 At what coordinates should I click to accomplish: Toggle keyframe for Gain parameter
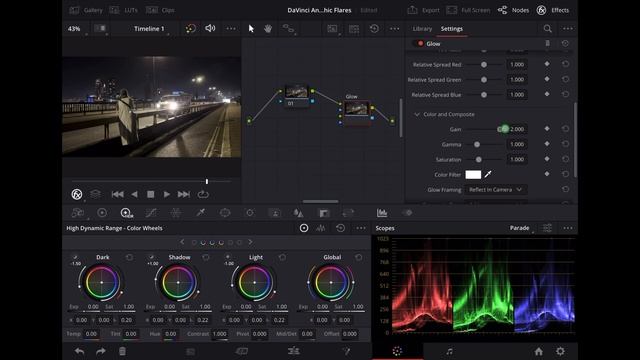pos(547,129)
